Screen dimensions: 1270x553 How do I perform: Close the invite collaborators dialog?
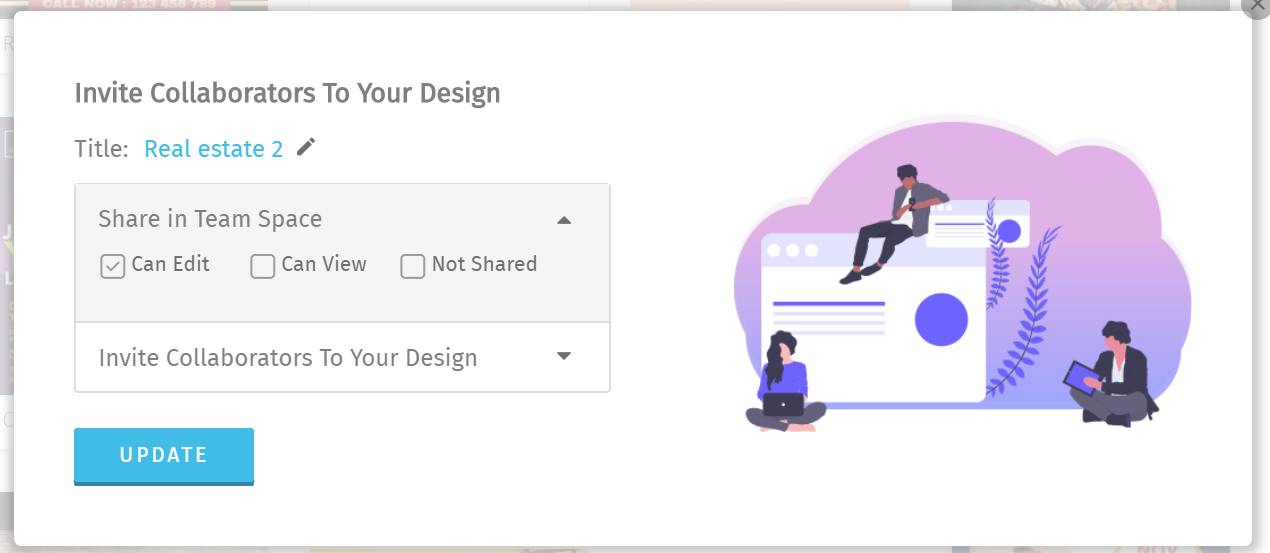click(1257, 5)
